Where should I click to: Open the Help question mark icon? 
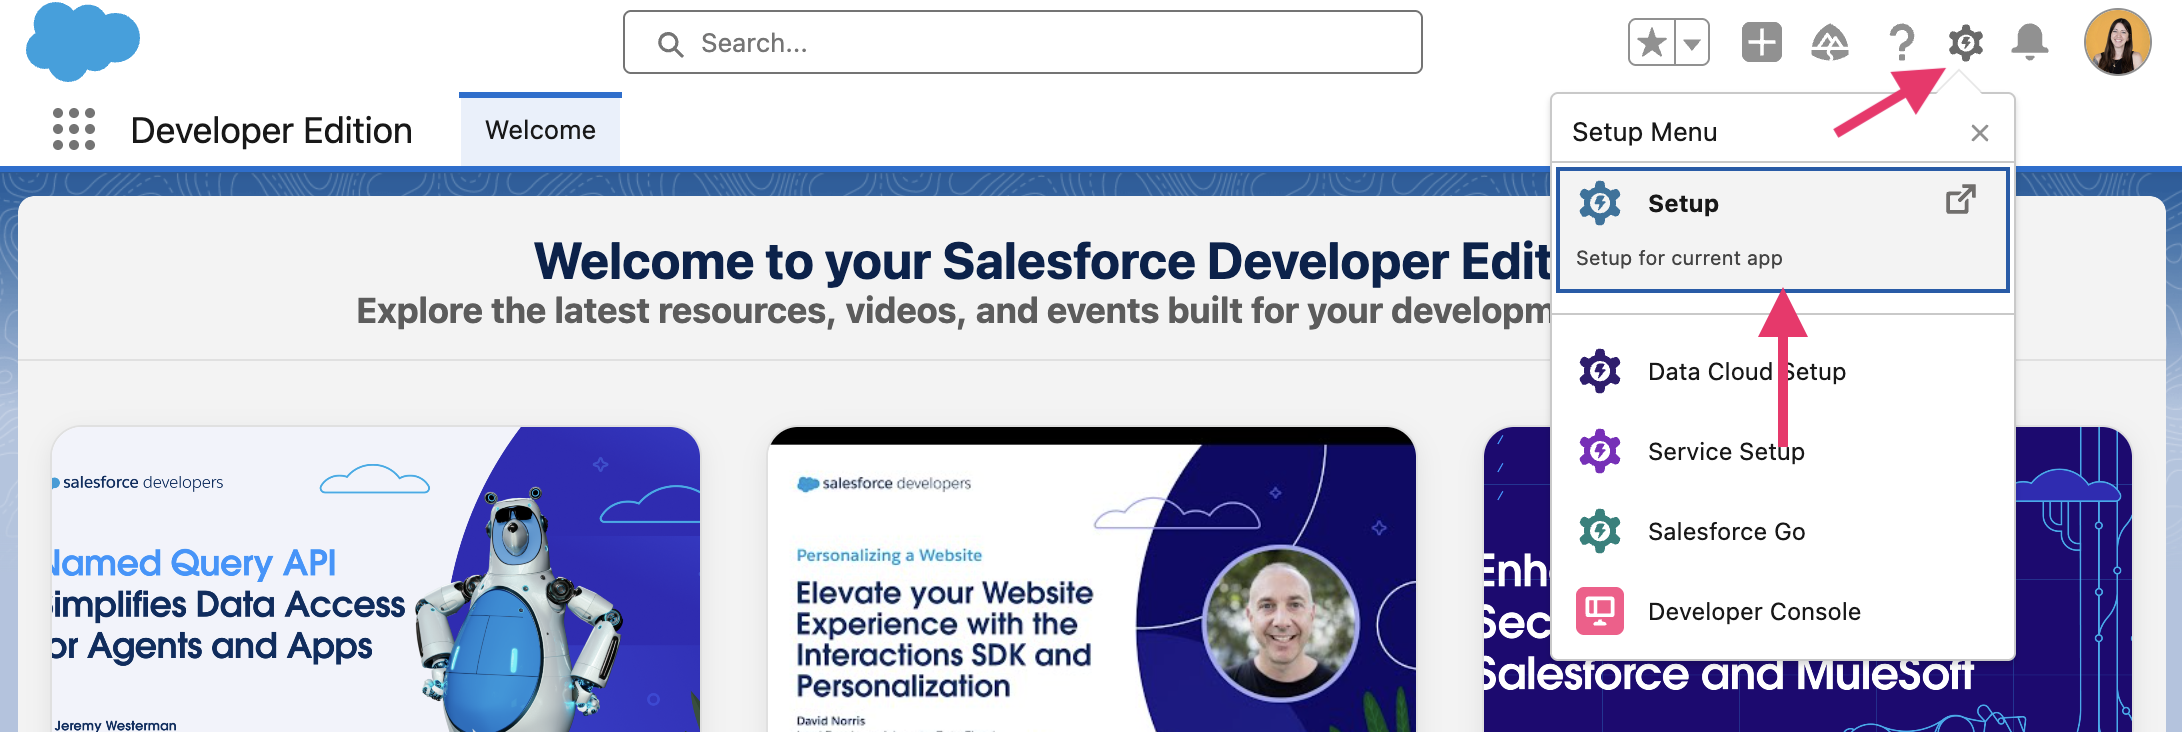[1901, 43]
